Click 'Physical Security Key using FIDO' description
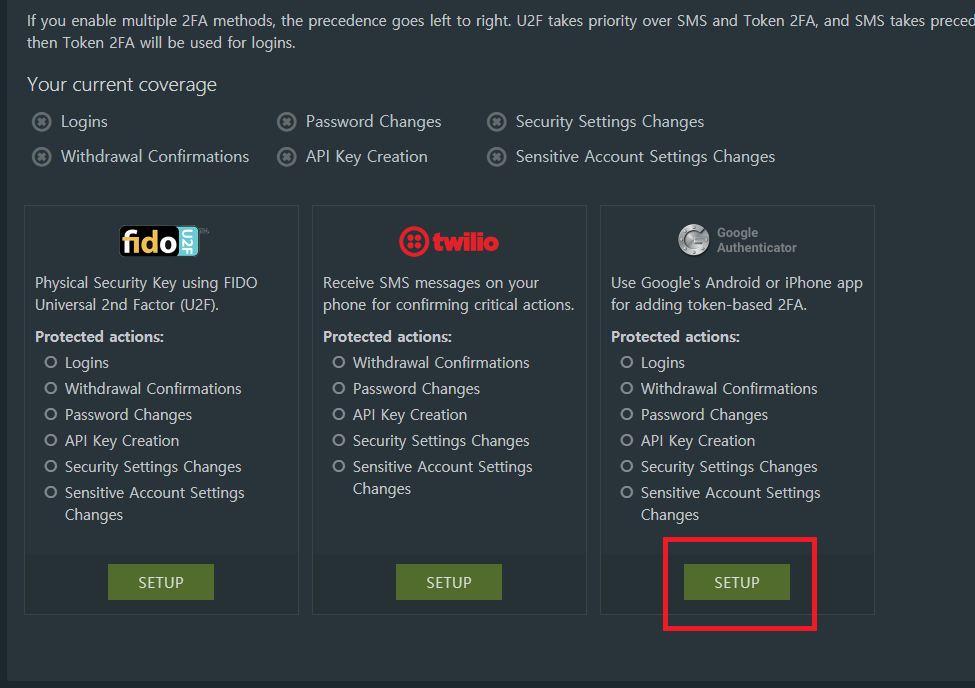Screen dimensions: 975x688 coord(146,294)
